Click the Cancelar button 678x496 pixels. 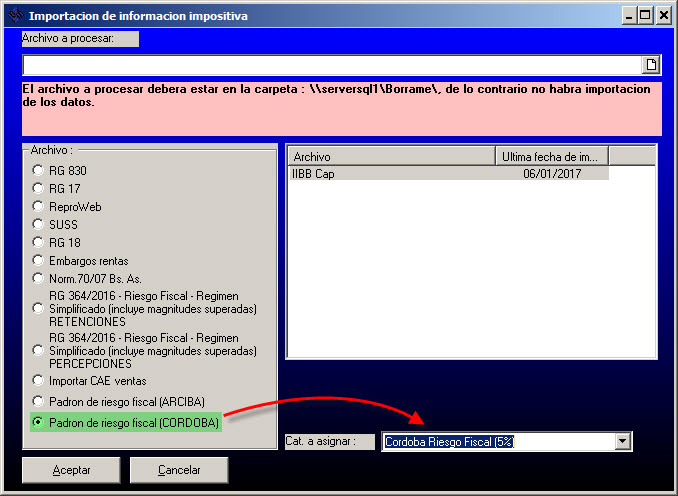point(179,470)
